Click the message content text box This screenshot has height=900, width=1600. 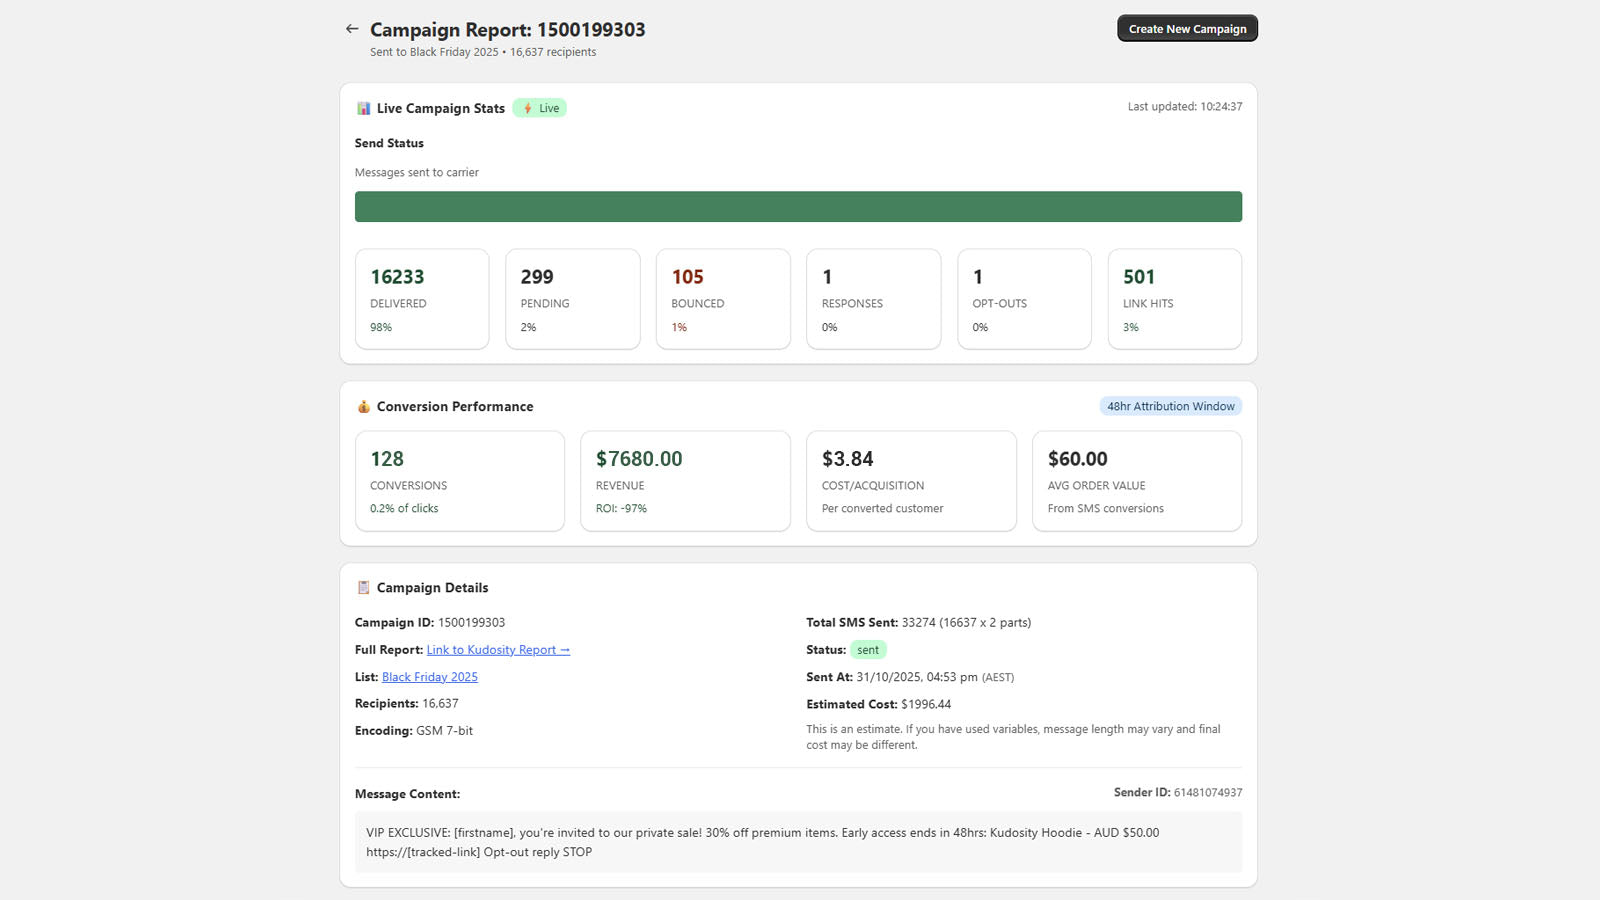click(x=798, y=842)
